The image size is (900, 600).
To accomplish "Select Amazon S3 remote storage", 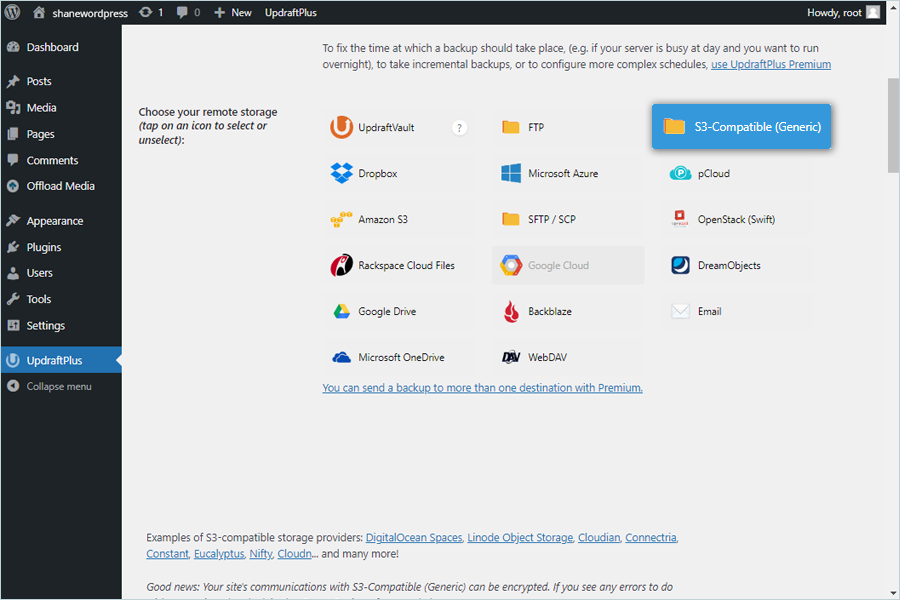I will pyautogui.click(x=398, y=219).
